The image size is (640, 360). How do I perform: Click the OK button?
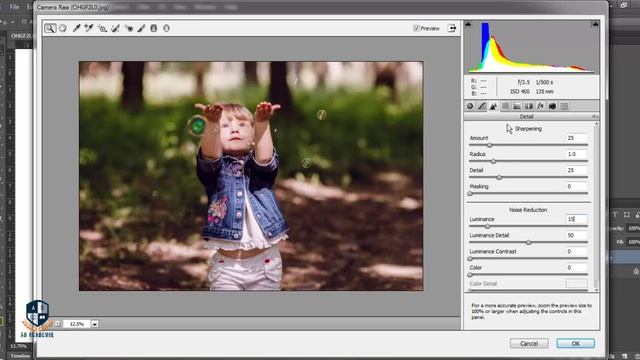(576, 344)
